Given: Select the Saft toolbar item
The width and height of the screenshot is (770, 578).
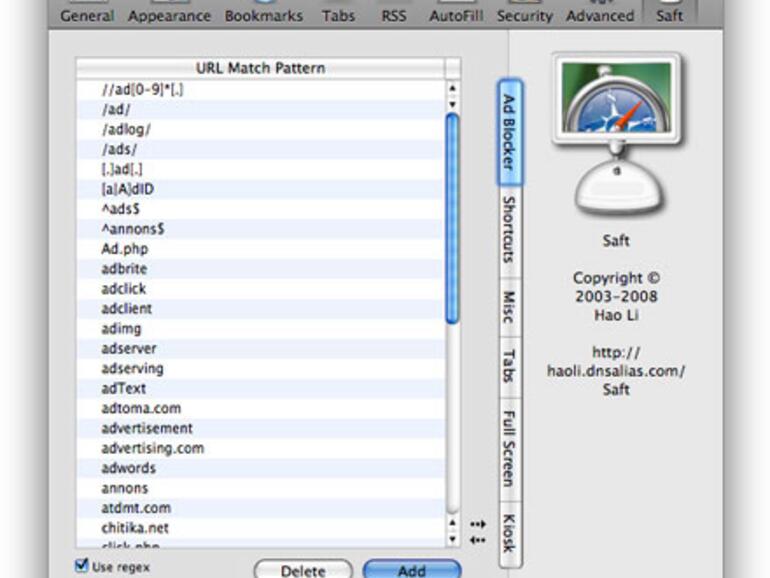Looking at the screenshot, I should (669, 13).
